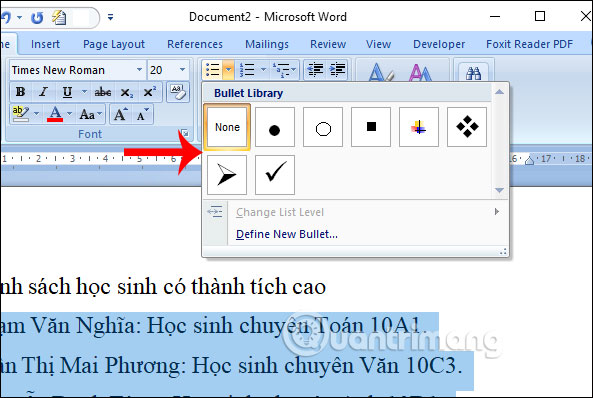Toggle Strikethrough formatting
This screenshot has height=398, width=593.
(103, 92)
